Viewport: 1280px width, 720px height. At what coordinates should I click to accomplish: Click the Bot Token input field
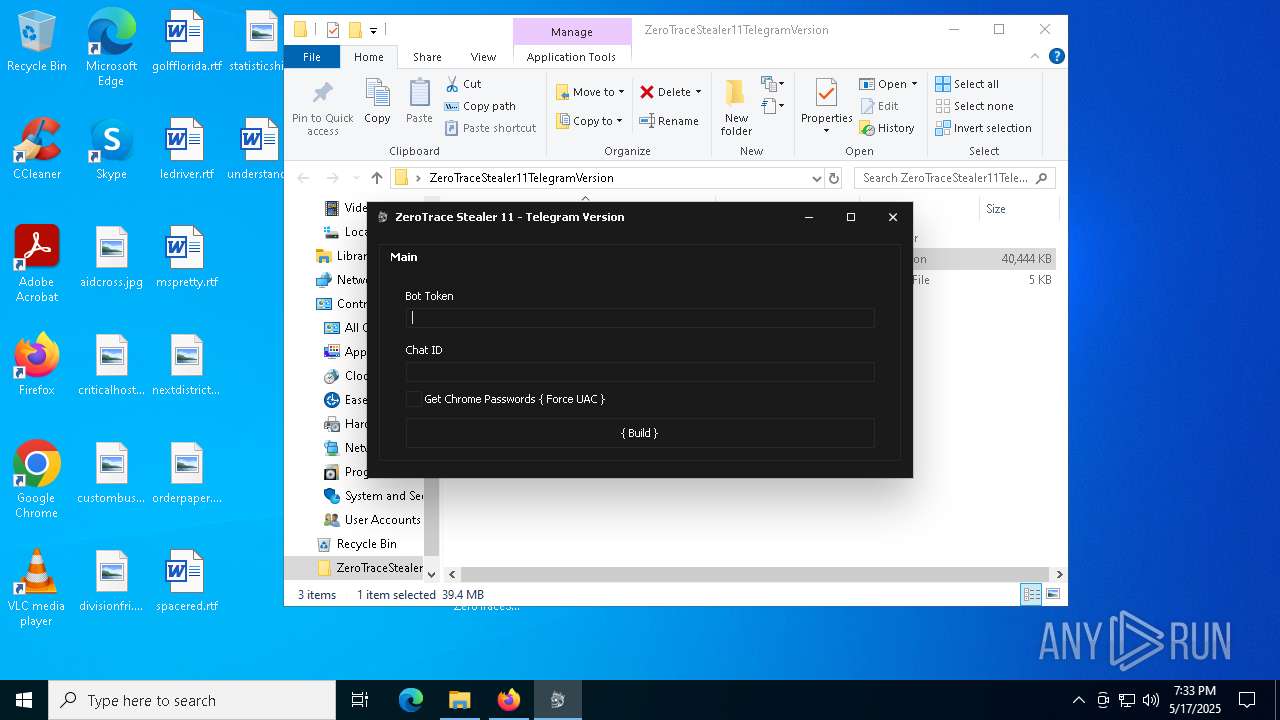coord(640,318)
